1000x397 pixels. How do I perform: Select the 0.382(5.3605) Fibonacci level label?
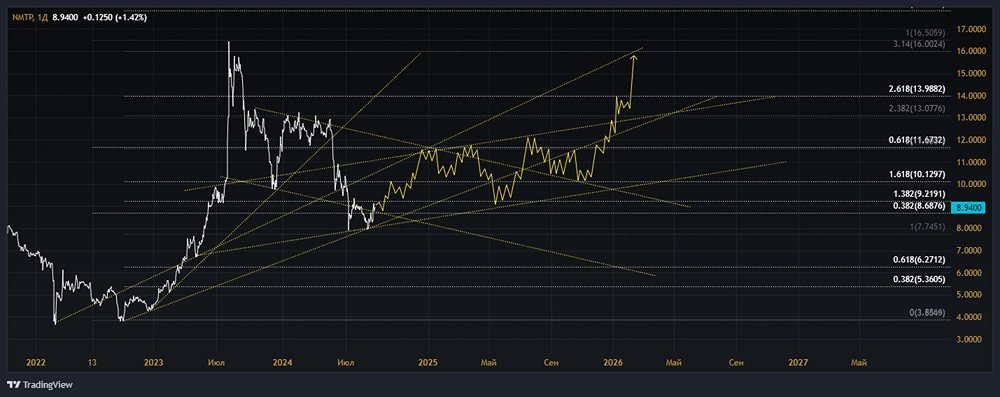point(918,280)
